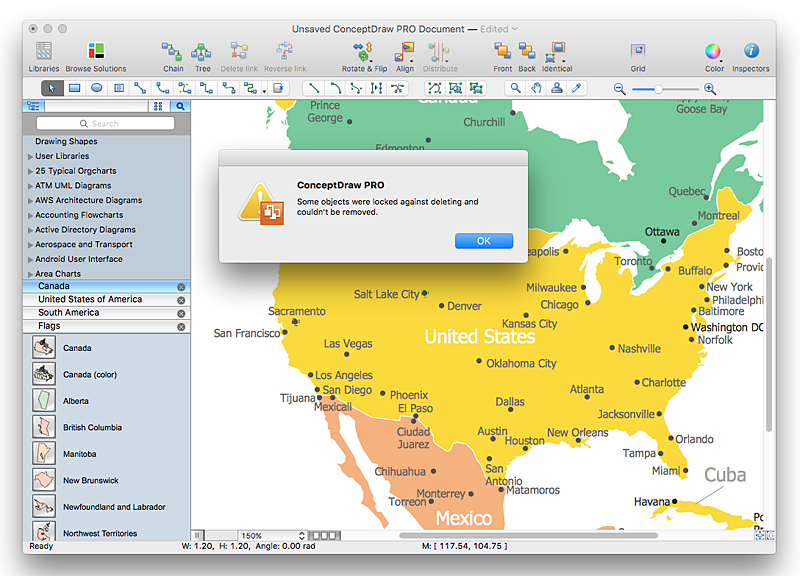Expand the ATM UML Diagrams group
The height and width of the screenshot is (576, 800).
coord(31,186)
